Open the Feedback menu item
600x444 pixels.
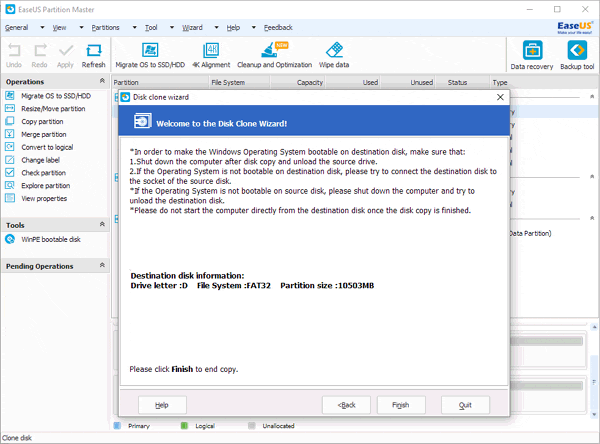tap(278, 28)
